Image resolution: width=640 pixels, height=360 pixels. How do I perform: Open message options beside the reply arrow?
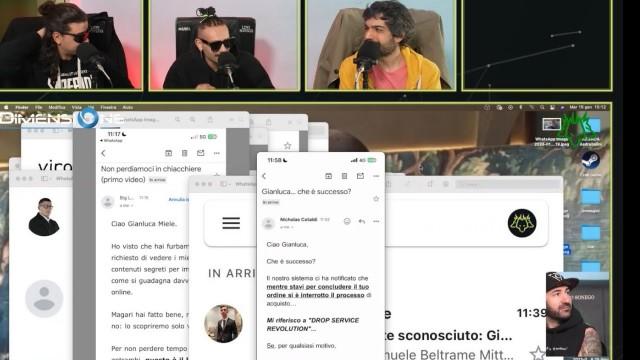tap(376, 221)
